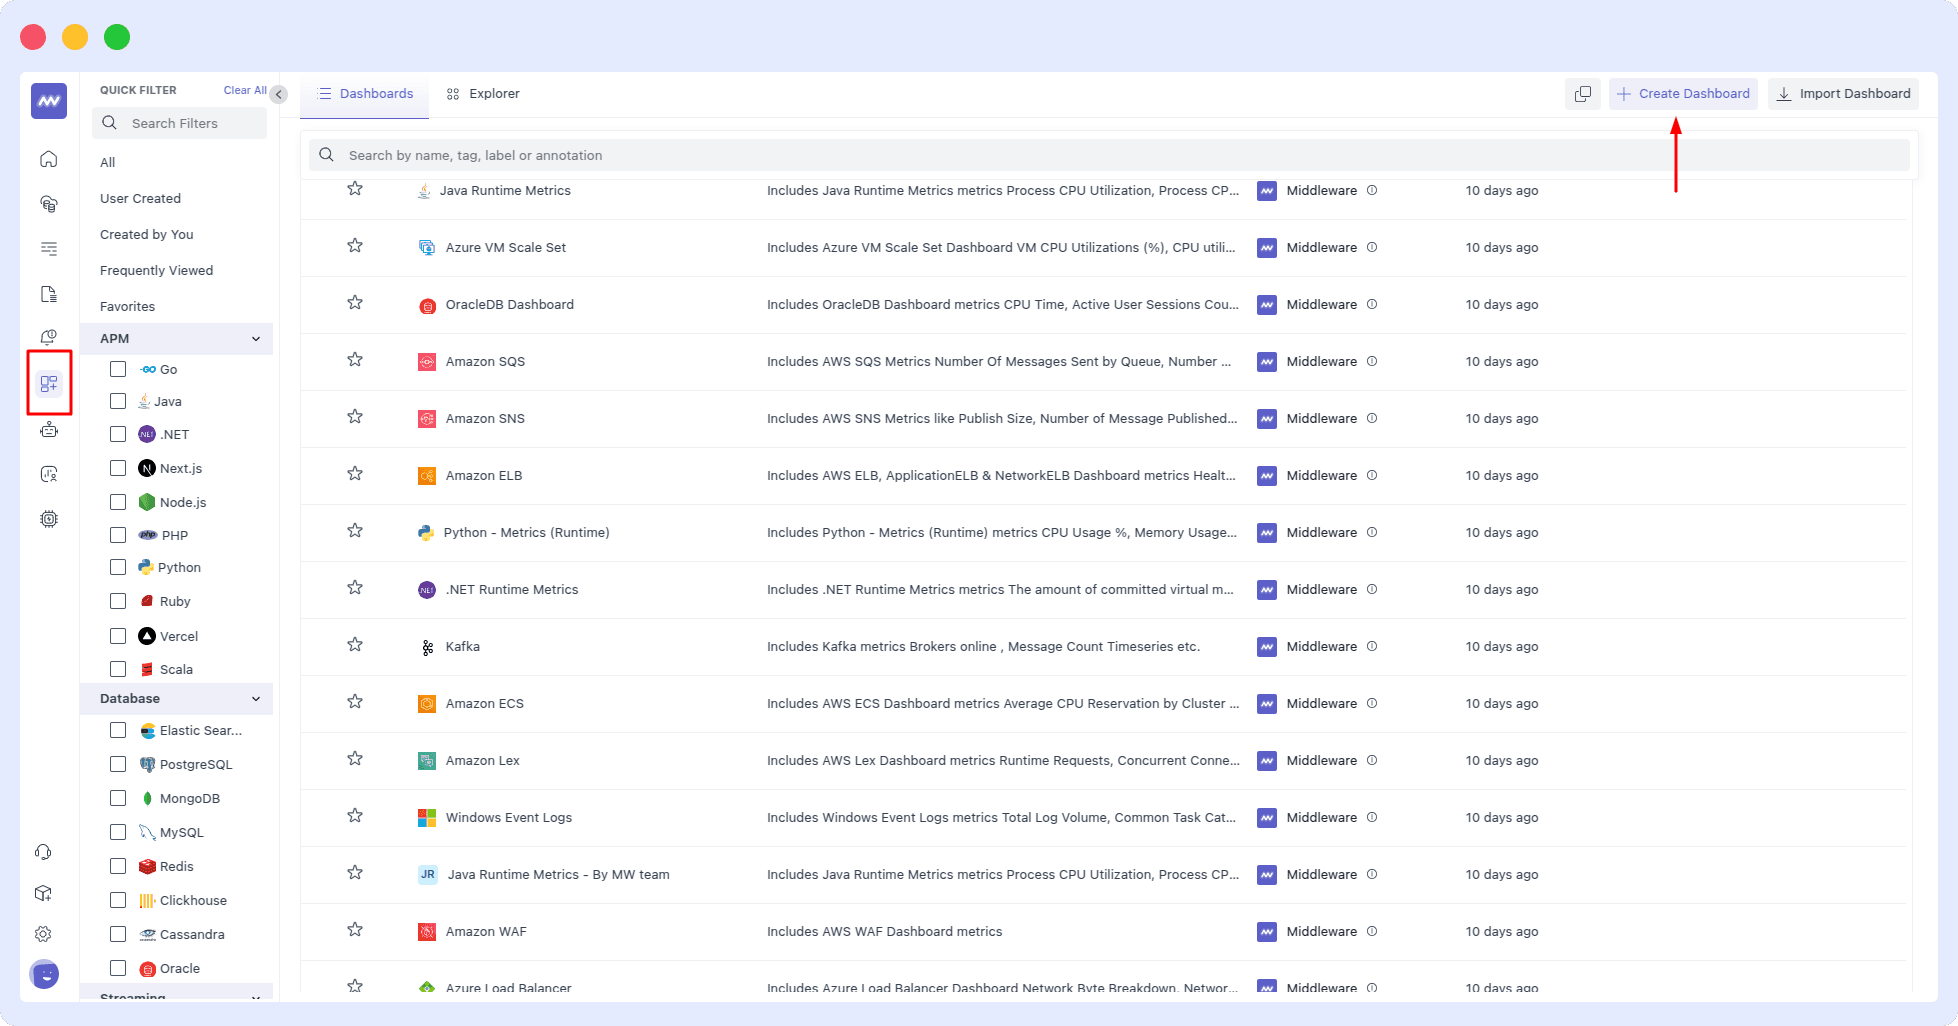Switch to the Explorer tab
The width and height of the screenshot is (1958, 1026).
483,93
